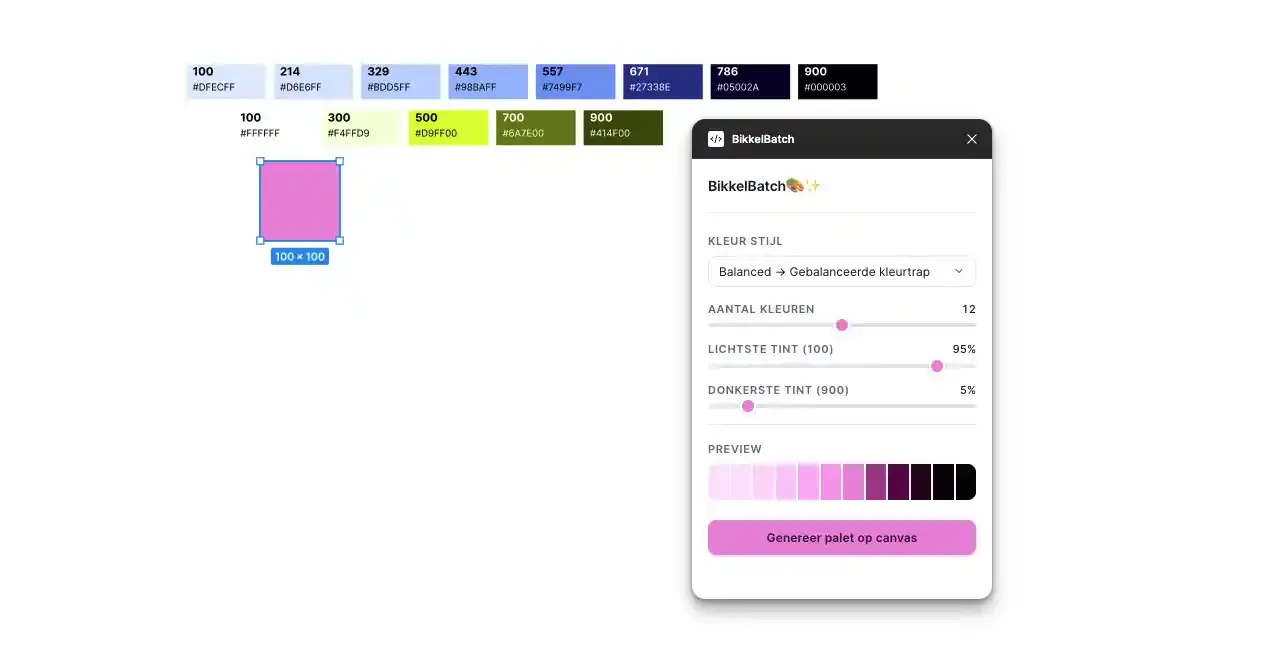Click the Aantal Kleuren slider thumb
The image size is (1280, 660).
842,325
